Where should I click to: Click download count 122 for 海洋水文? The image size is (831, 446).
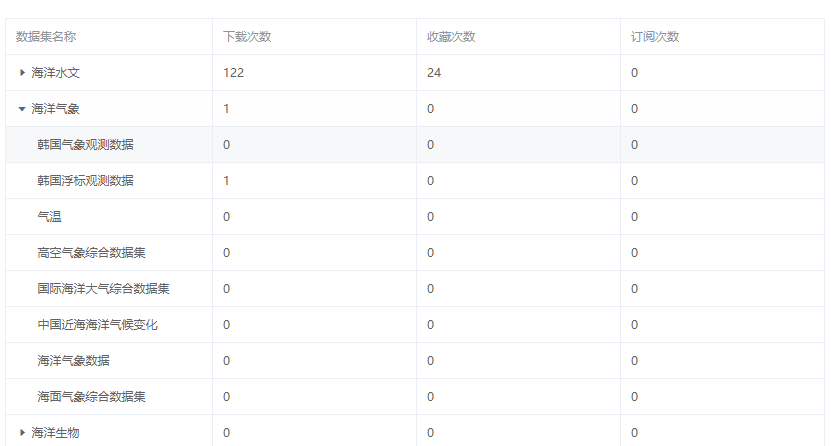click(234, 73)
